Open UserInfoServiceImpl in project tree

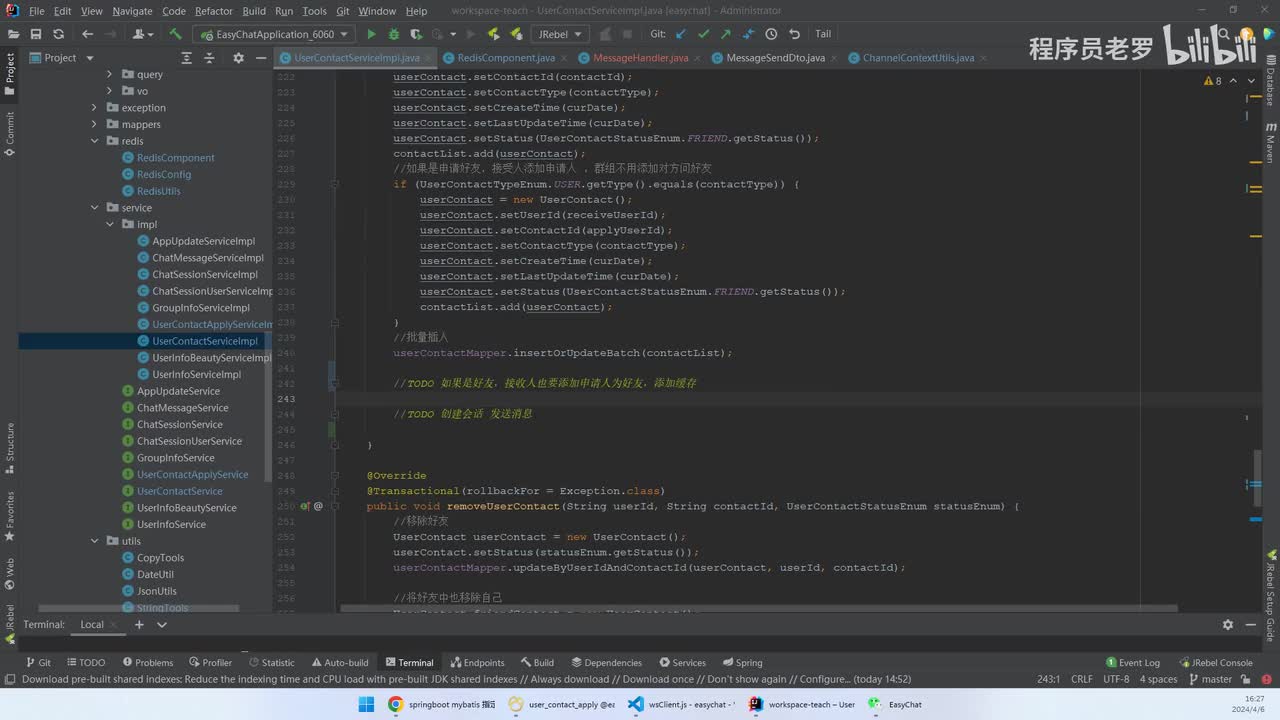[x=196, y=374]
